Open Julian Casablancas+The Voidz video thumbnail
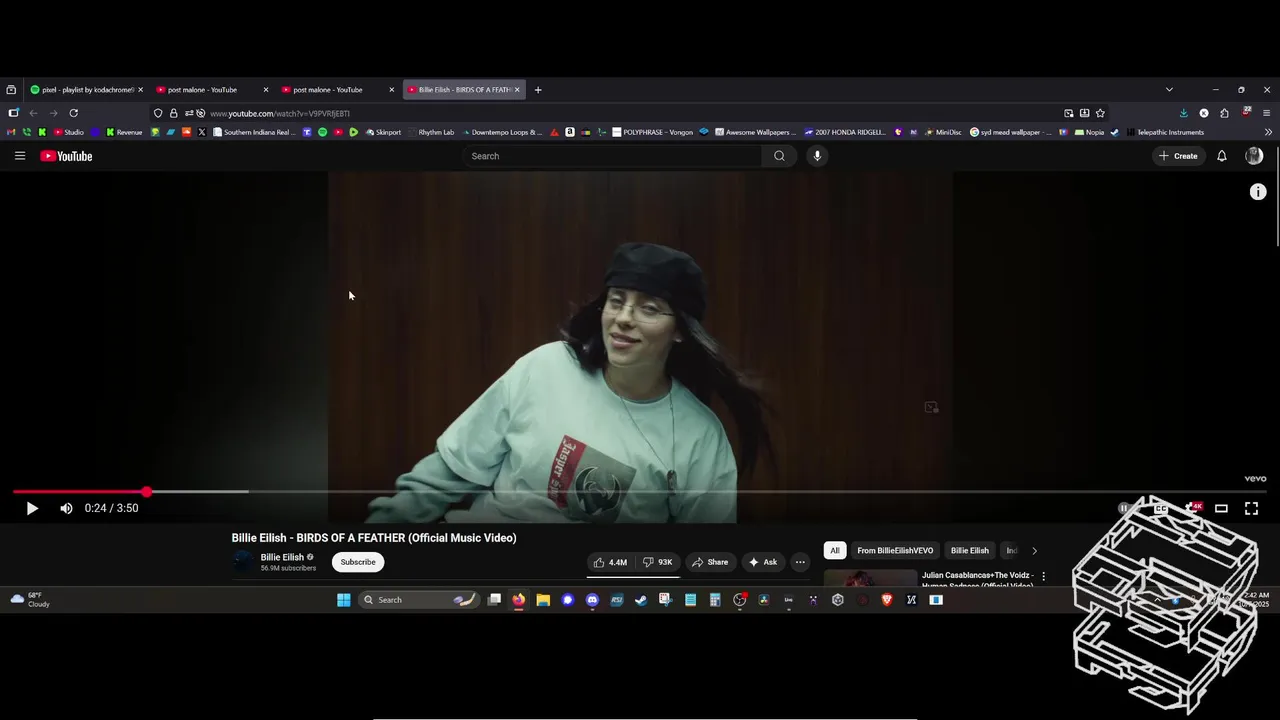 click(870, 578)
